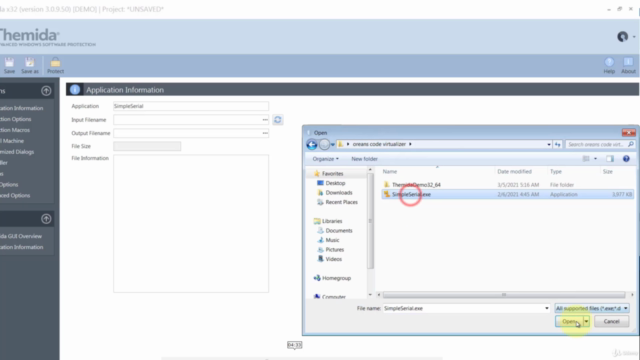Image resolution: width=640 pixels, height=360 pixels.
Task: Click the Open button
Action: (x=569, y=322)
